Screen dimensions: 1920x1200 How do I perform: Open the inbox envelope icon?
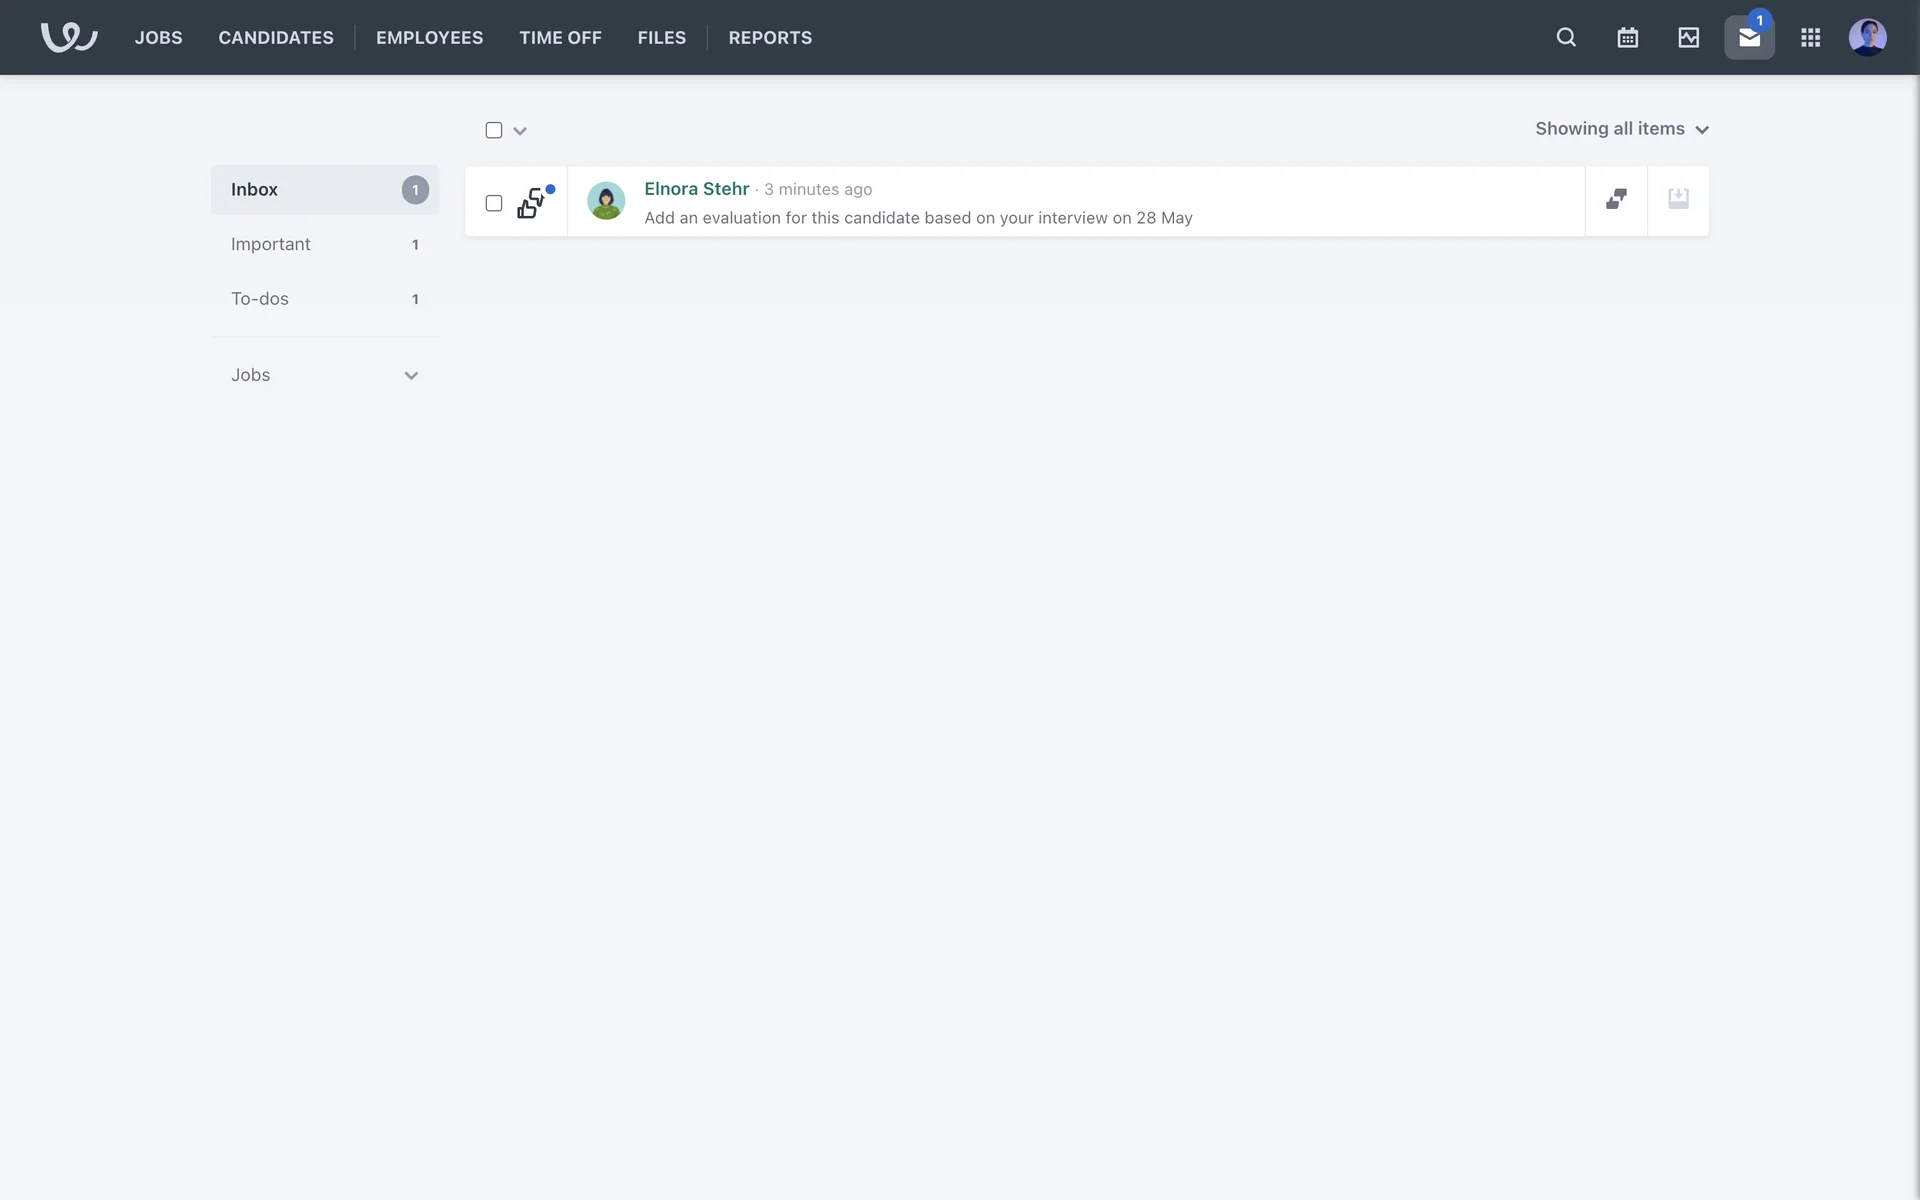[x=1749, y=37]
